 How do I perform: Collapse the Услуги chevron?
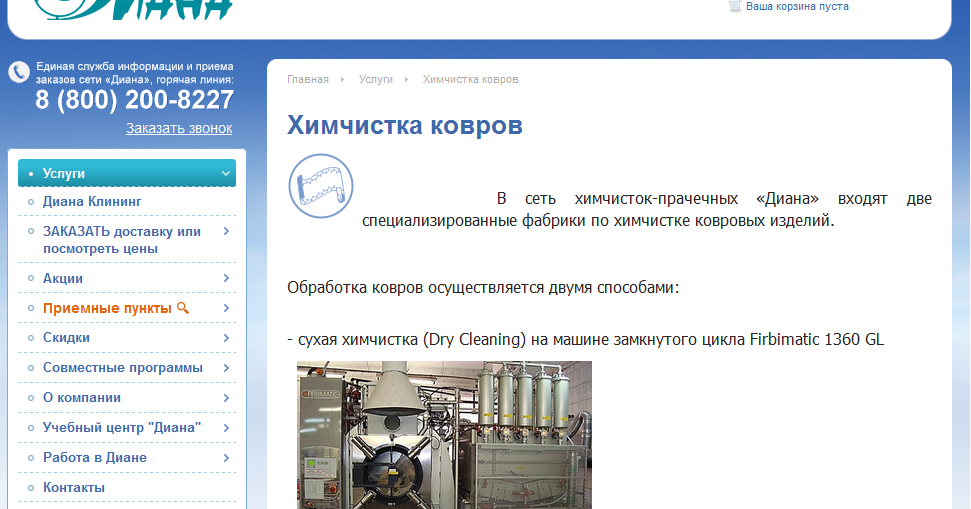pos(226,173)
